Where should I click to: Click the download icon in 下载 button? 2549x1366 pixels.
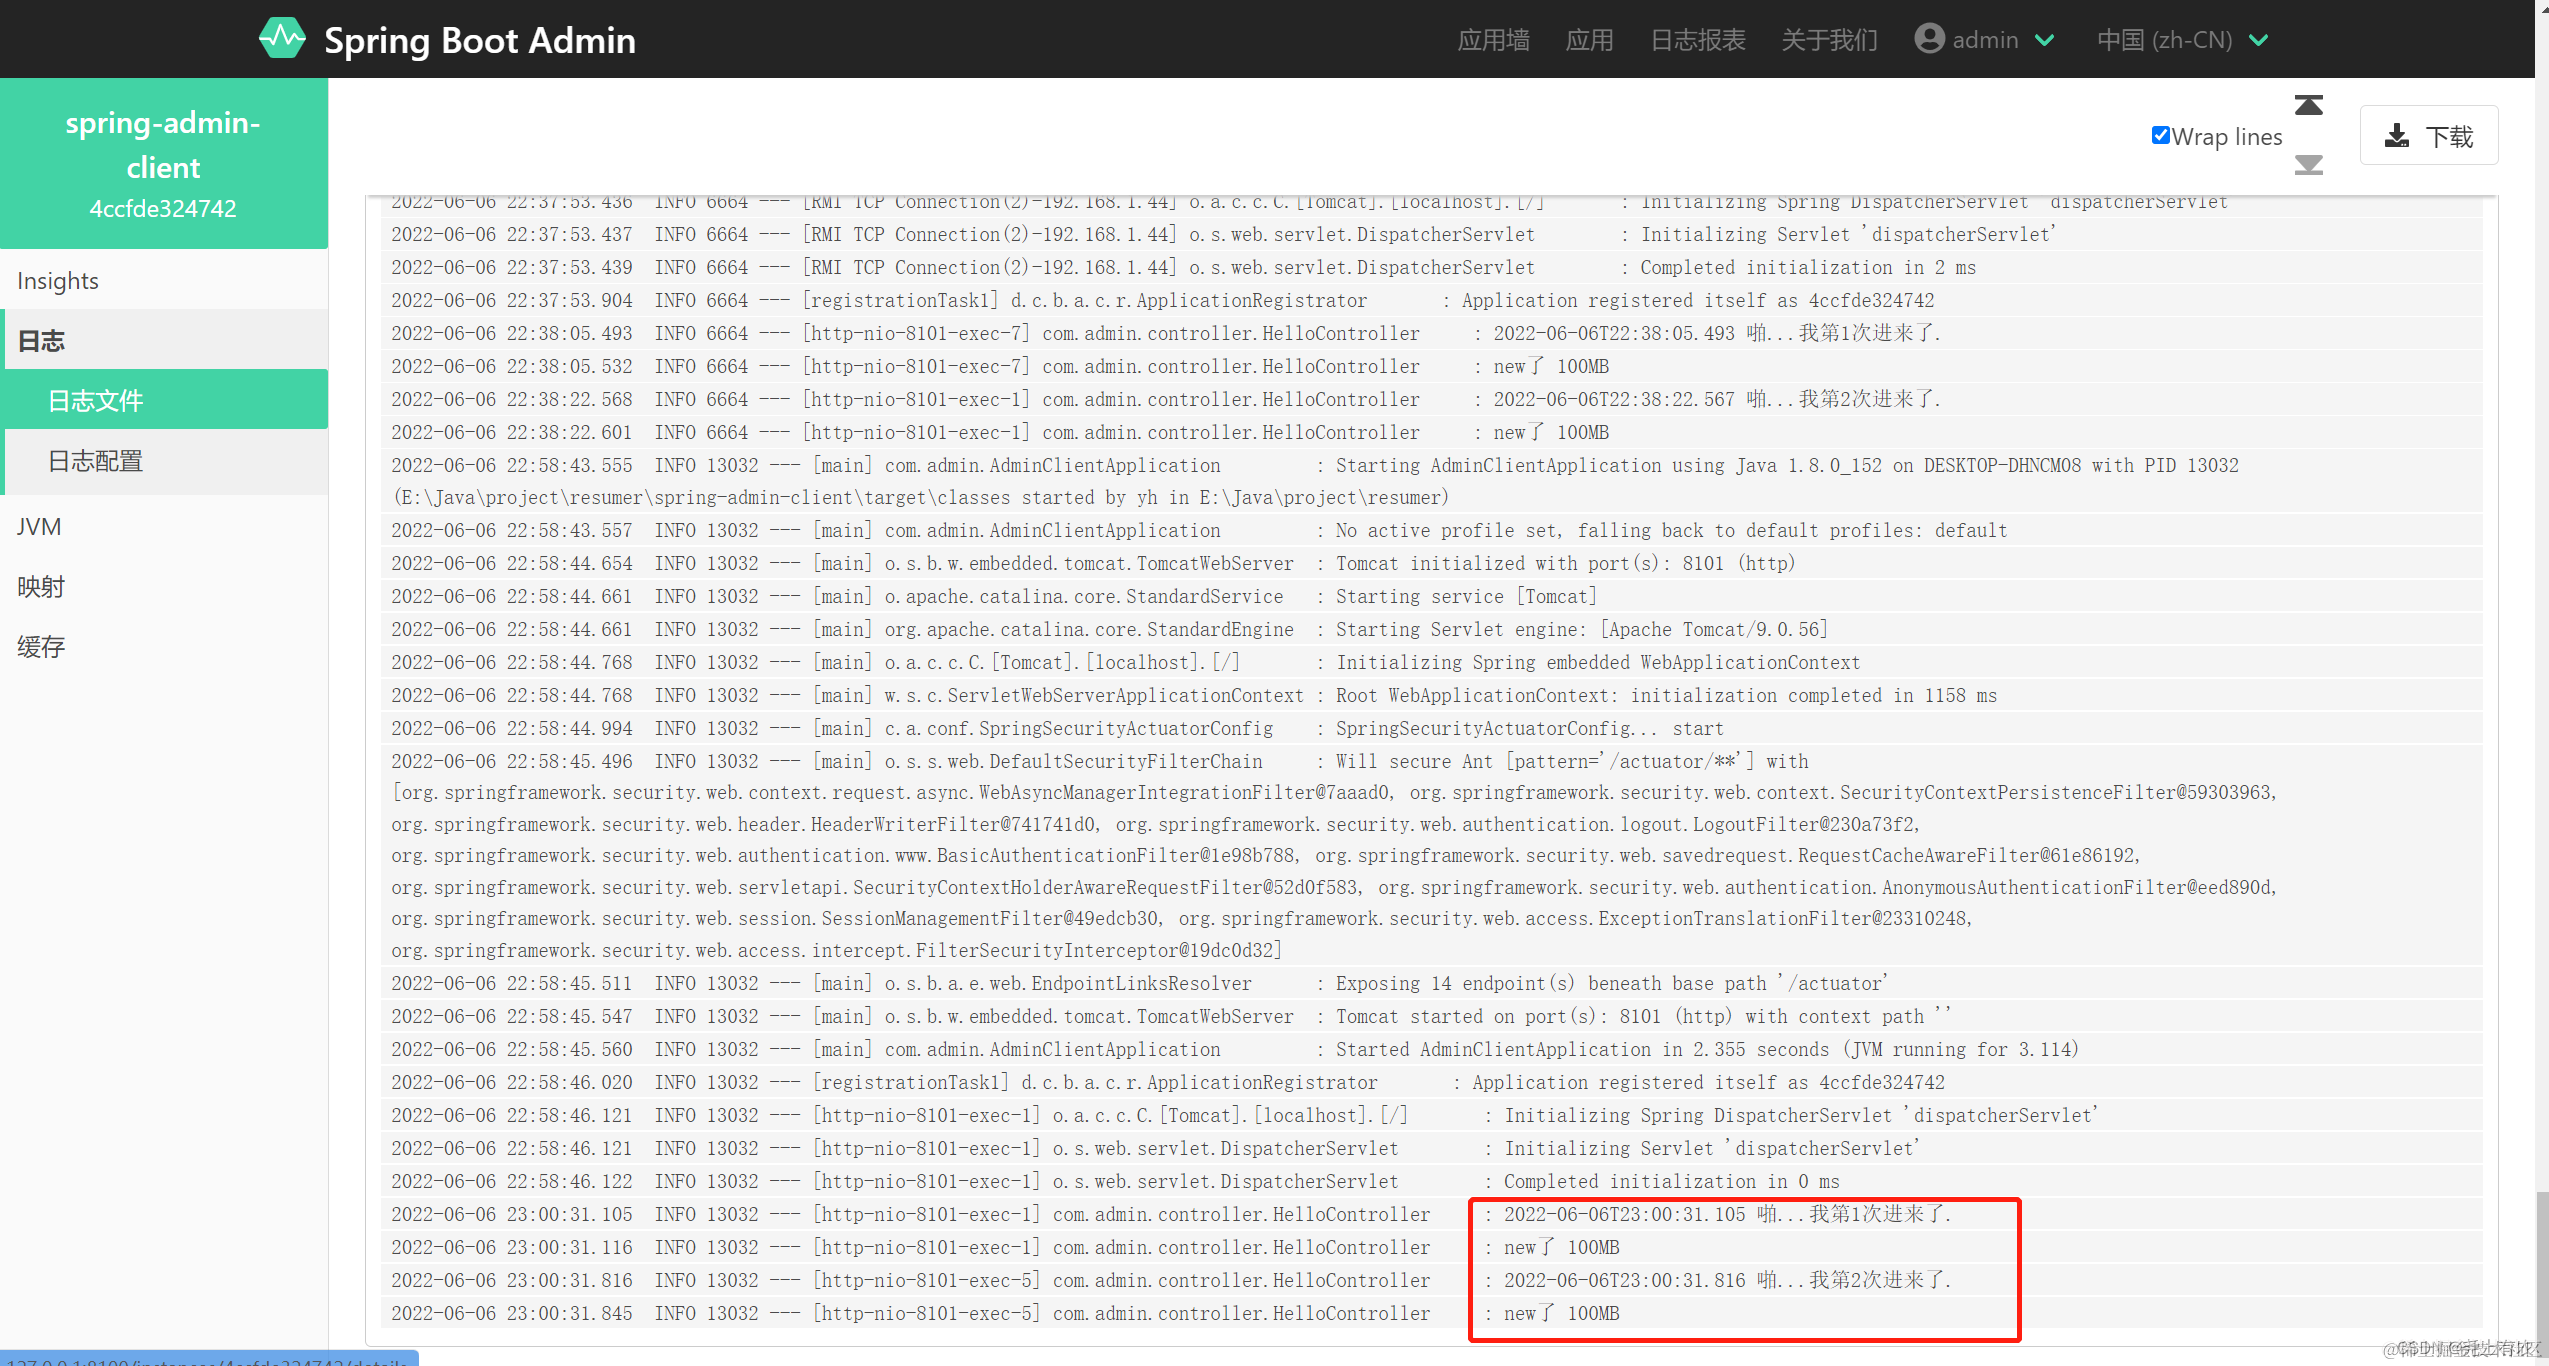(x=2397, y=136)
